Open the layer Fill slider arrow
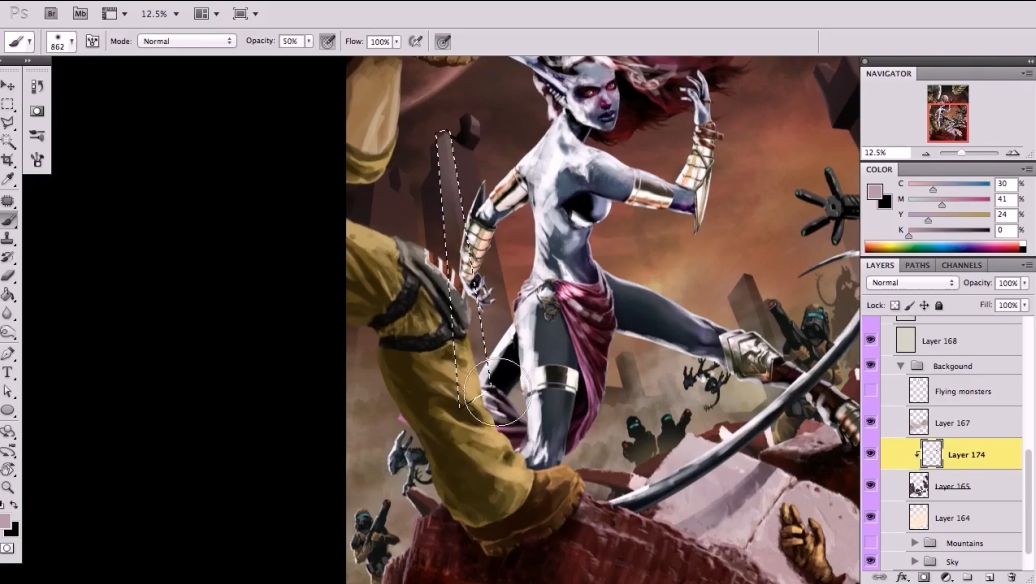This screenshot has width=1036, height=584. (x=1025, y=305)
